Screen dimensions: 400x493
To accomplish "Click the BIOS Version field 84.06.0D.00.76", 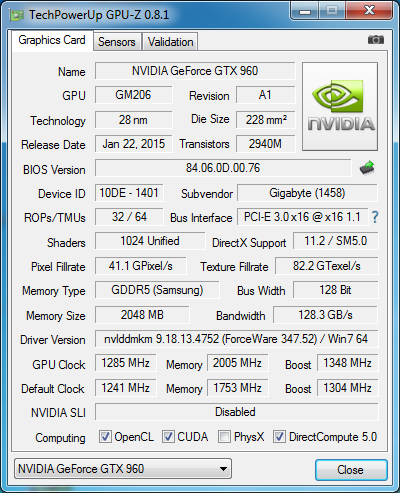I will coord(223,168).
